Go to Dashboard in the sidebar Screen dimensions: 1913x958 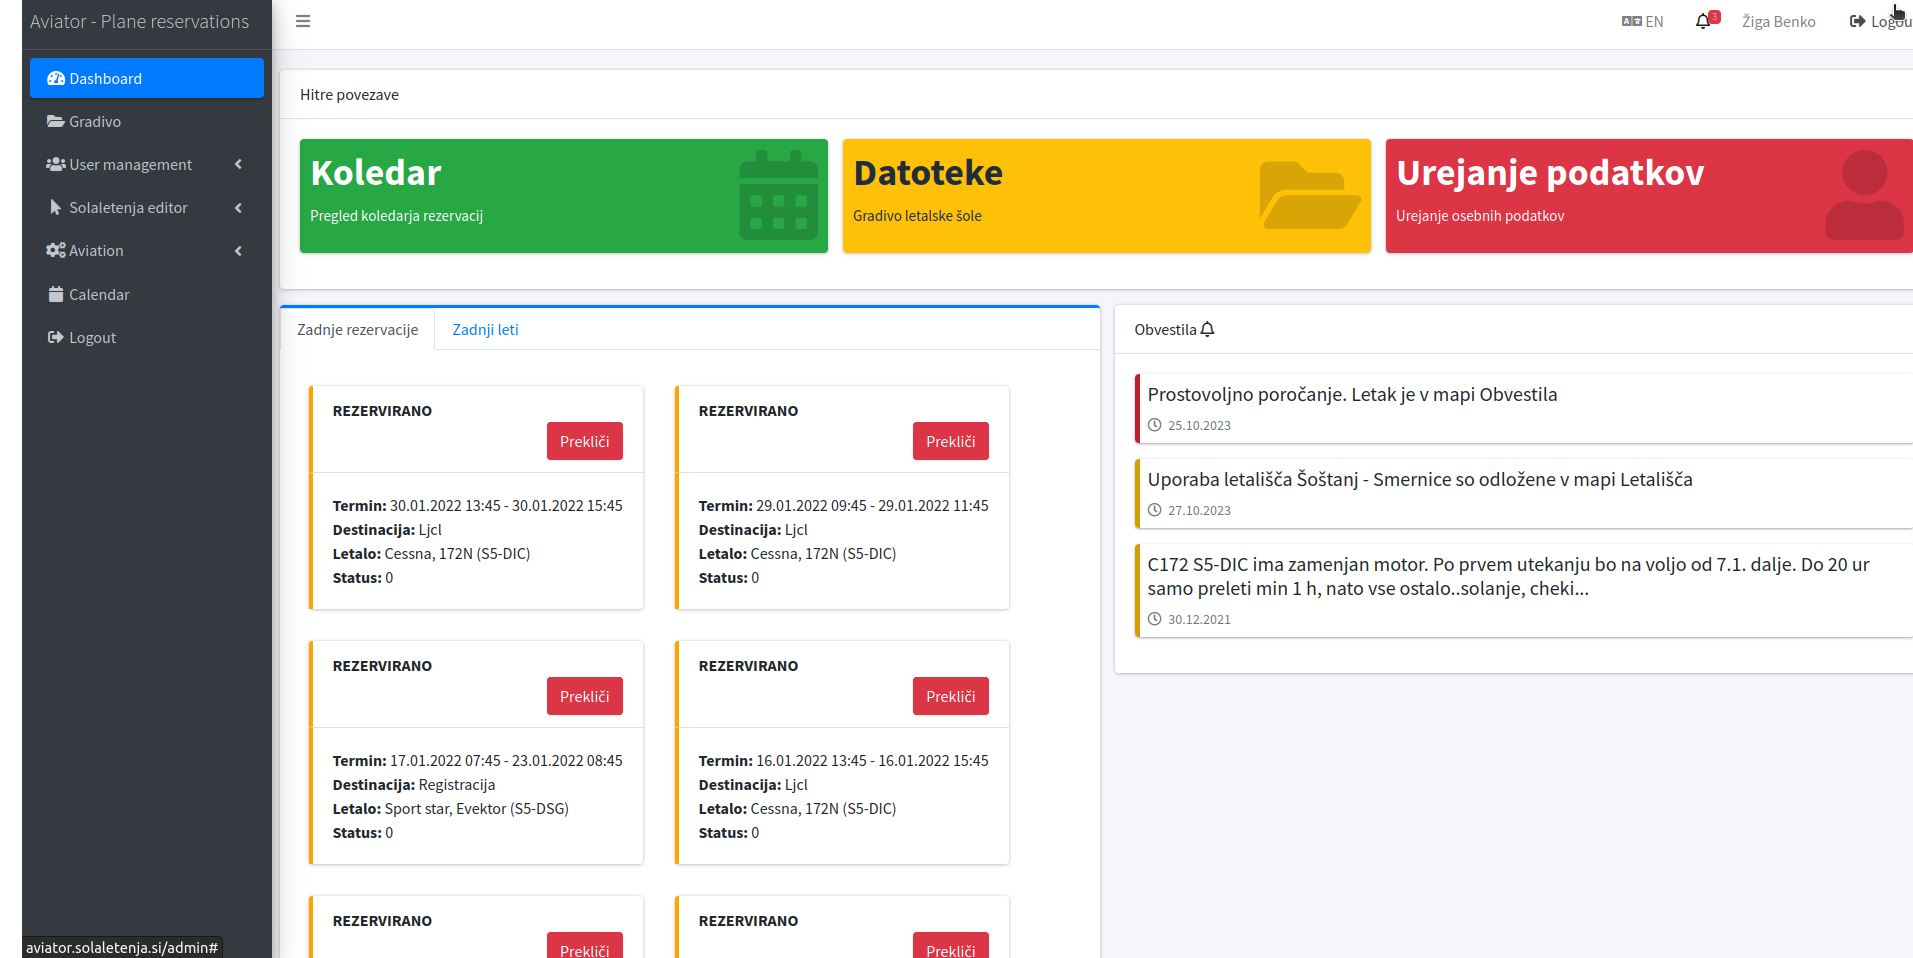click(x=147, y=78)
